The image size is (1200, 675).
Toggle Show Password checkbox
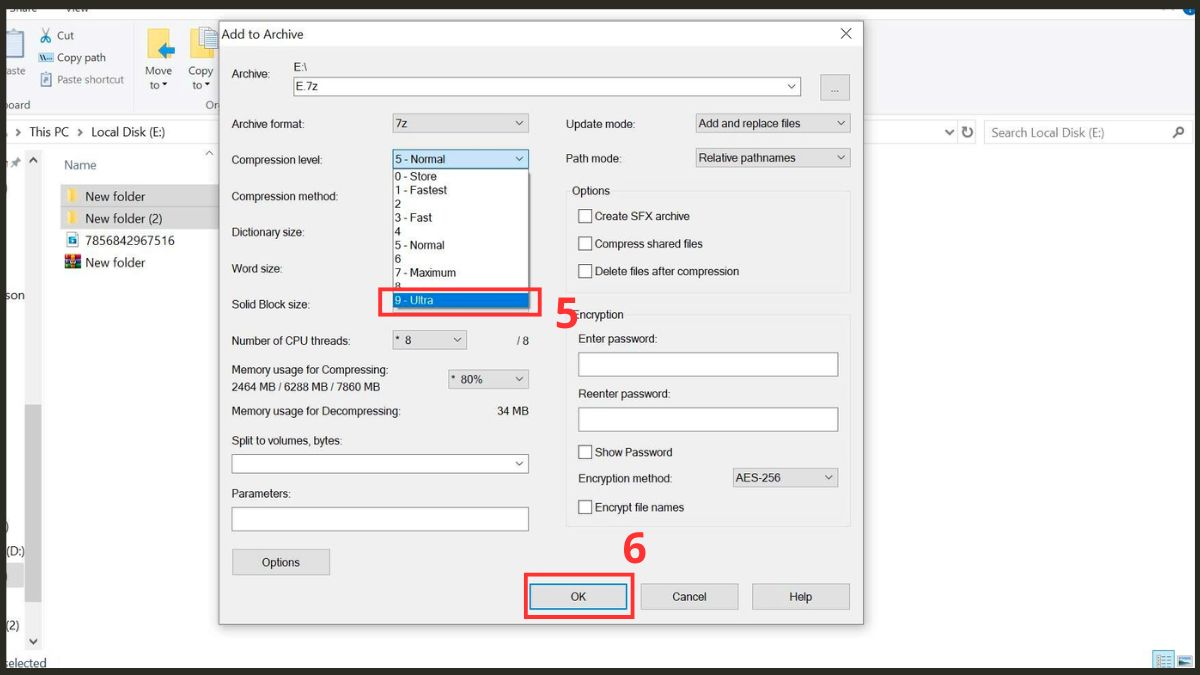[585, 452]
